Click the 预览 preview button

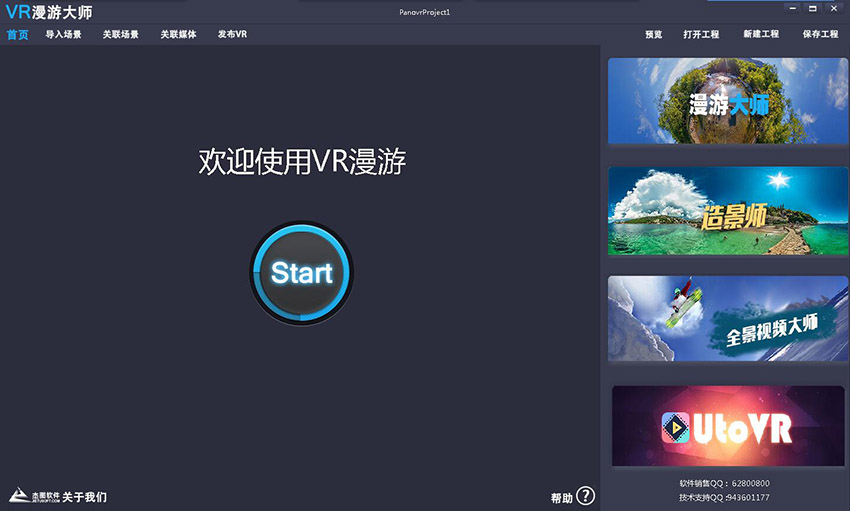(x=653, y=34)
